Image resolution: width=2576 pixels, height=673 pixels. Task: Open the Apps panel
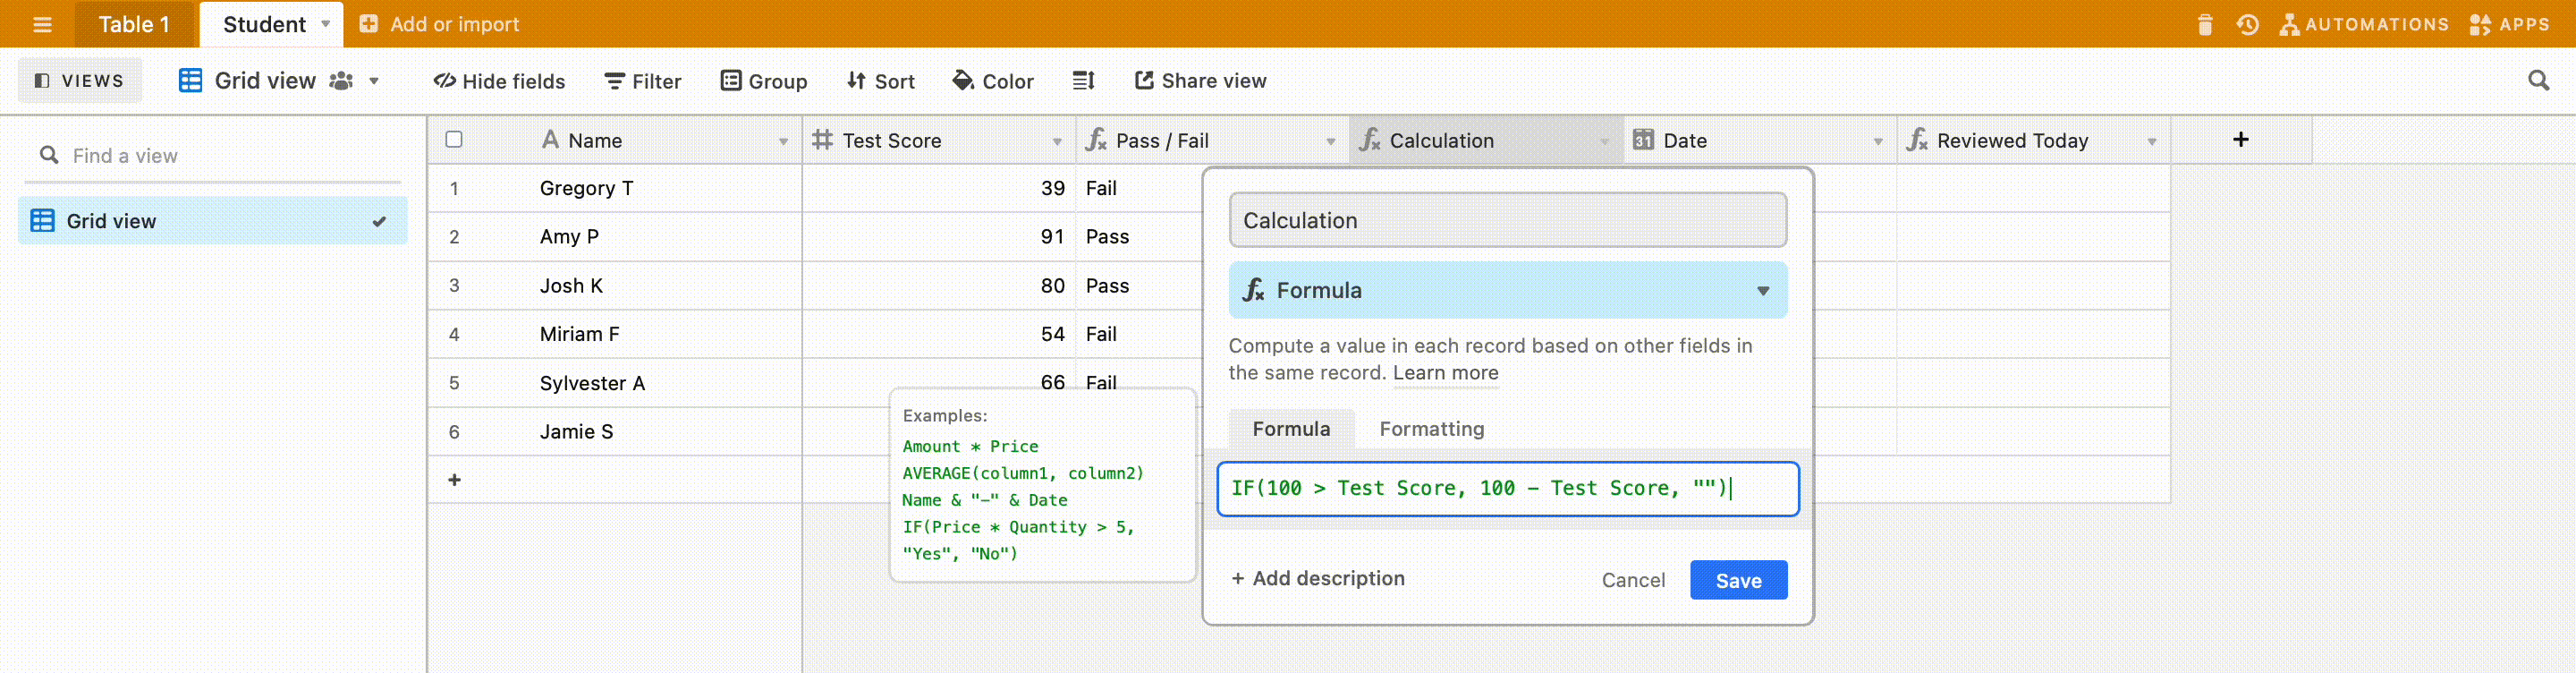coord(2509,24)
